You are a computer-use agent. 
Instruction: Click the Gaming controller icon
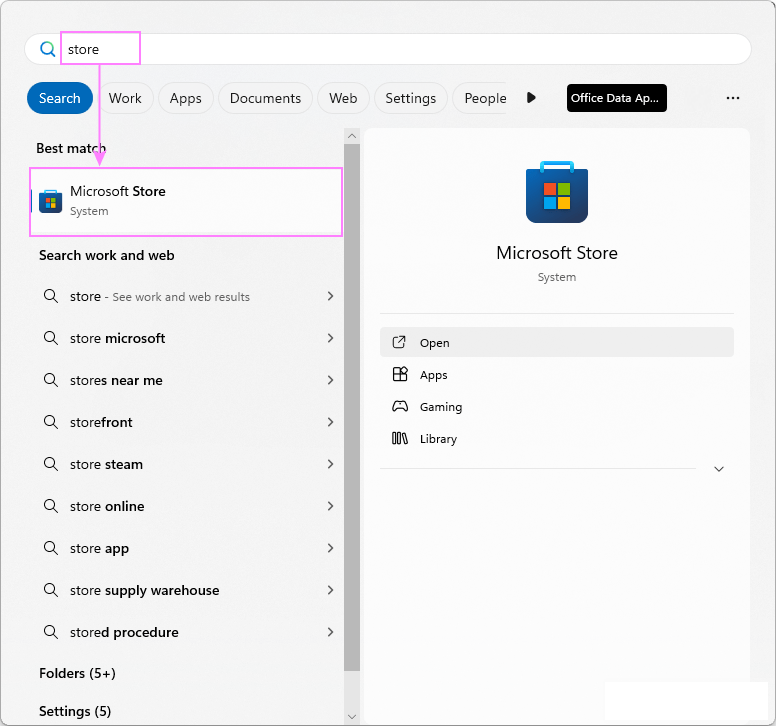coord(400,406)
